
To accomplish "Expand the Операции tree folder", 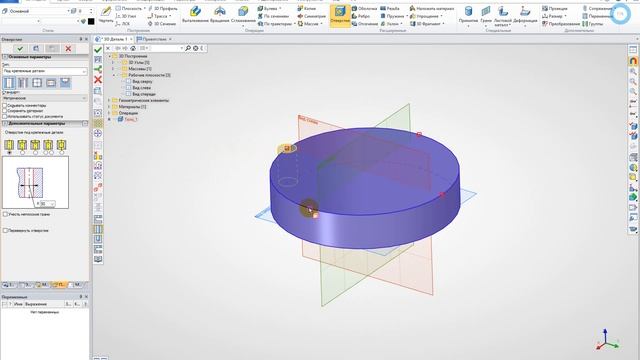I will pos(109,113).
